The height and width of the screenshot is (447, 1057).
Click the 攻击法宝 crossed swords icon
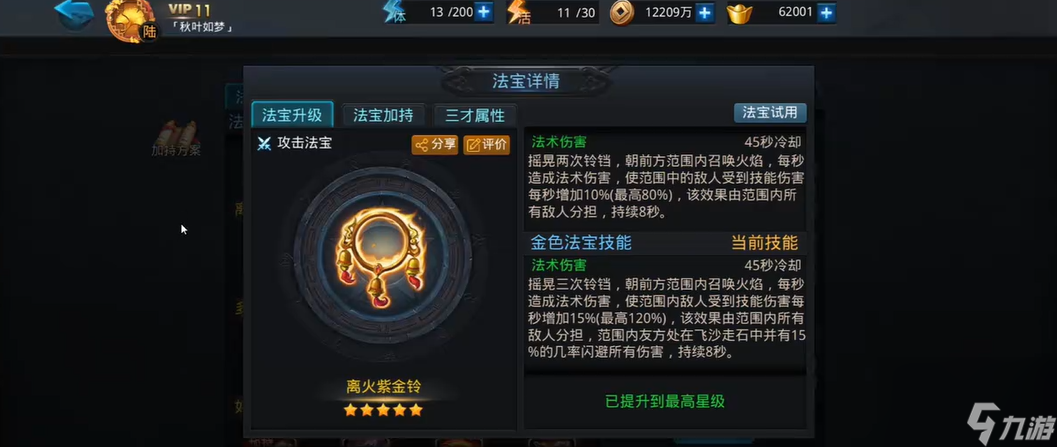[x=264, y=144]
